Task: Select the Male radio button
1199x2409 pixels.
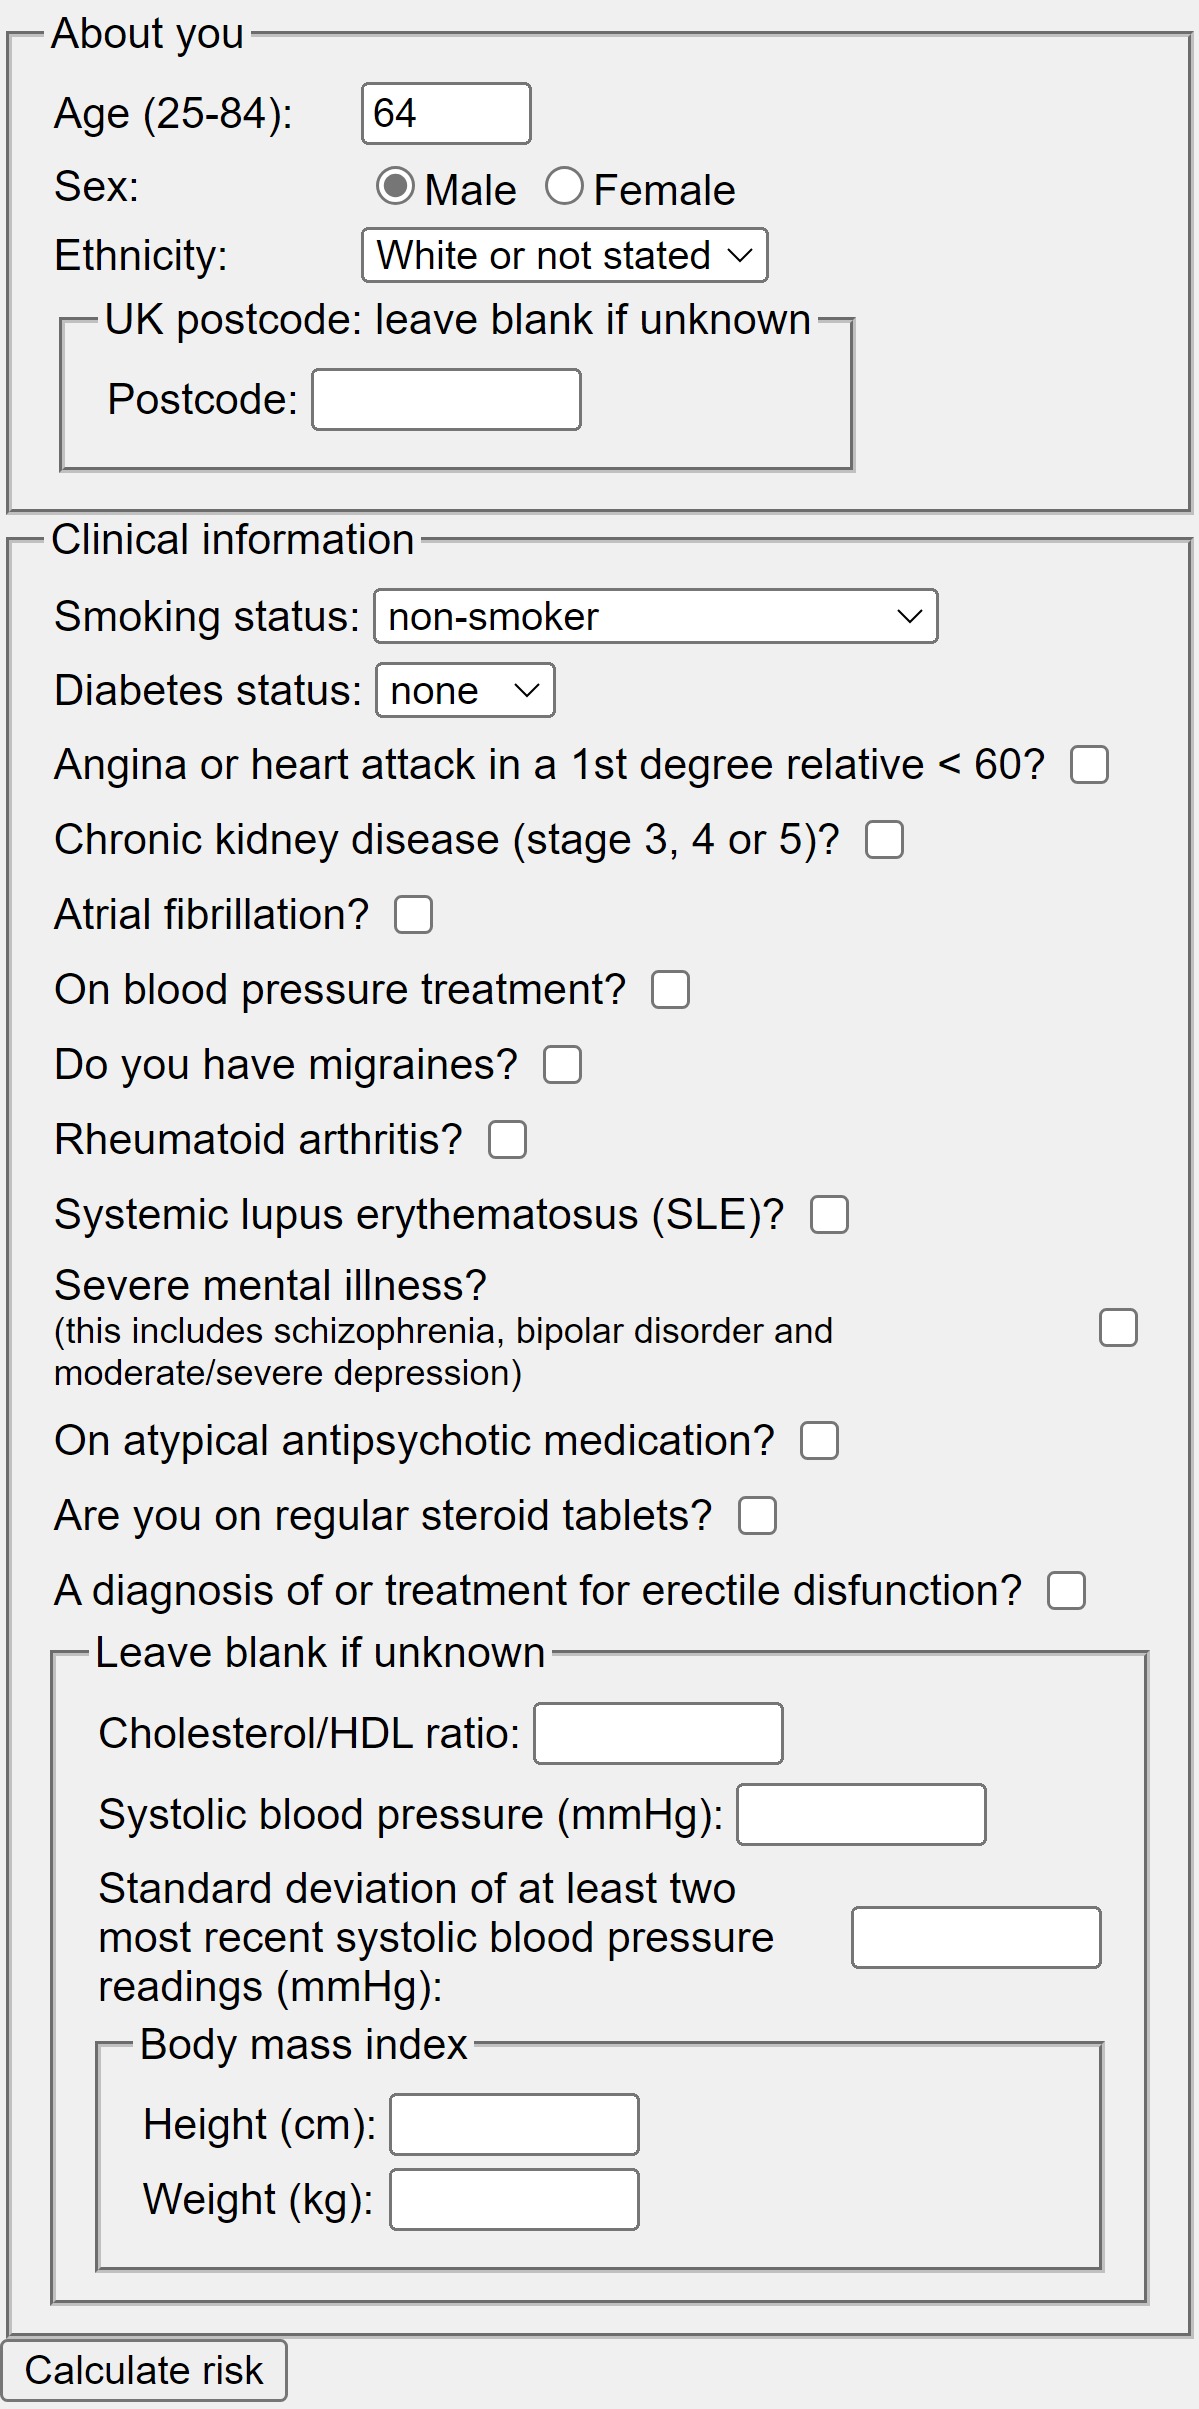Action: pyautogui.click(x=395, y=187)
